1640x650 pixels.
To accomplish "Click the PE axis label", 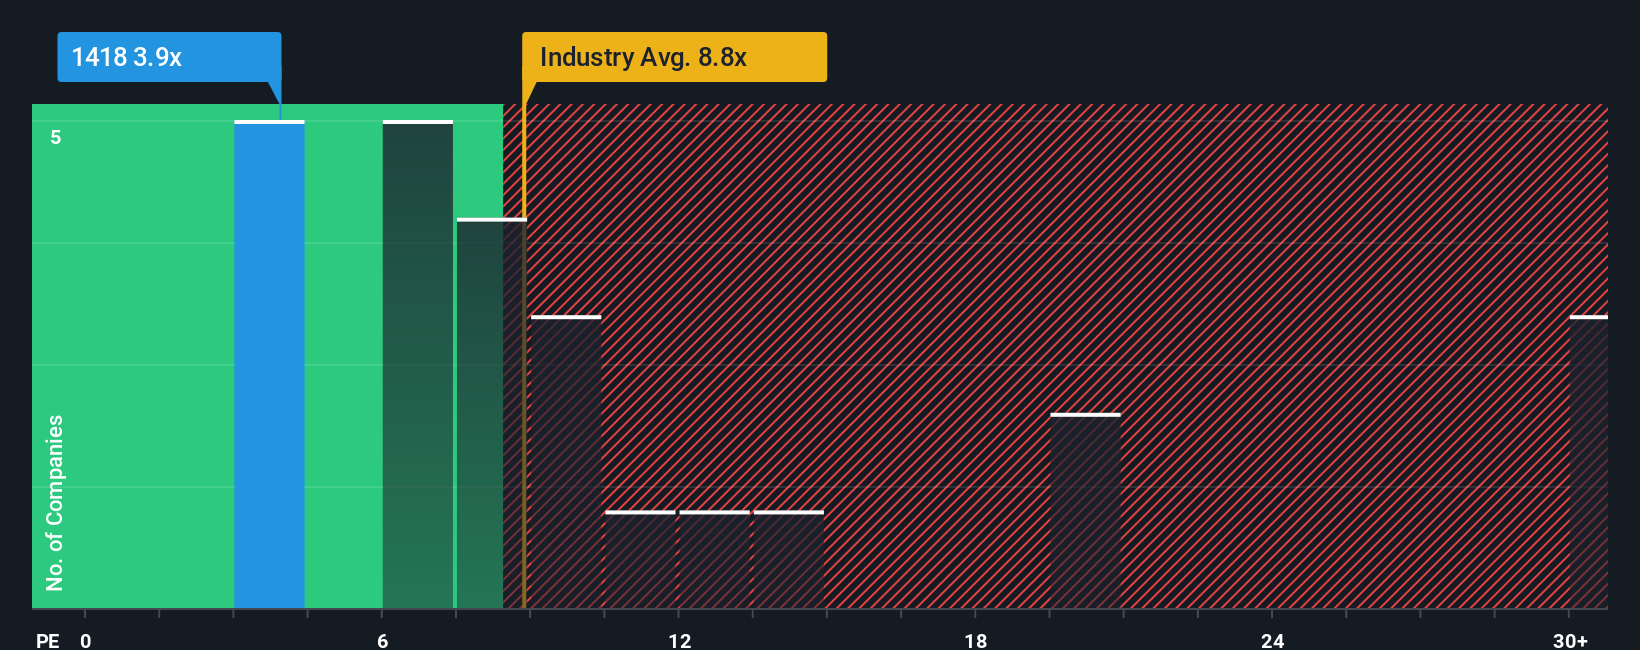I will point(48,640).
